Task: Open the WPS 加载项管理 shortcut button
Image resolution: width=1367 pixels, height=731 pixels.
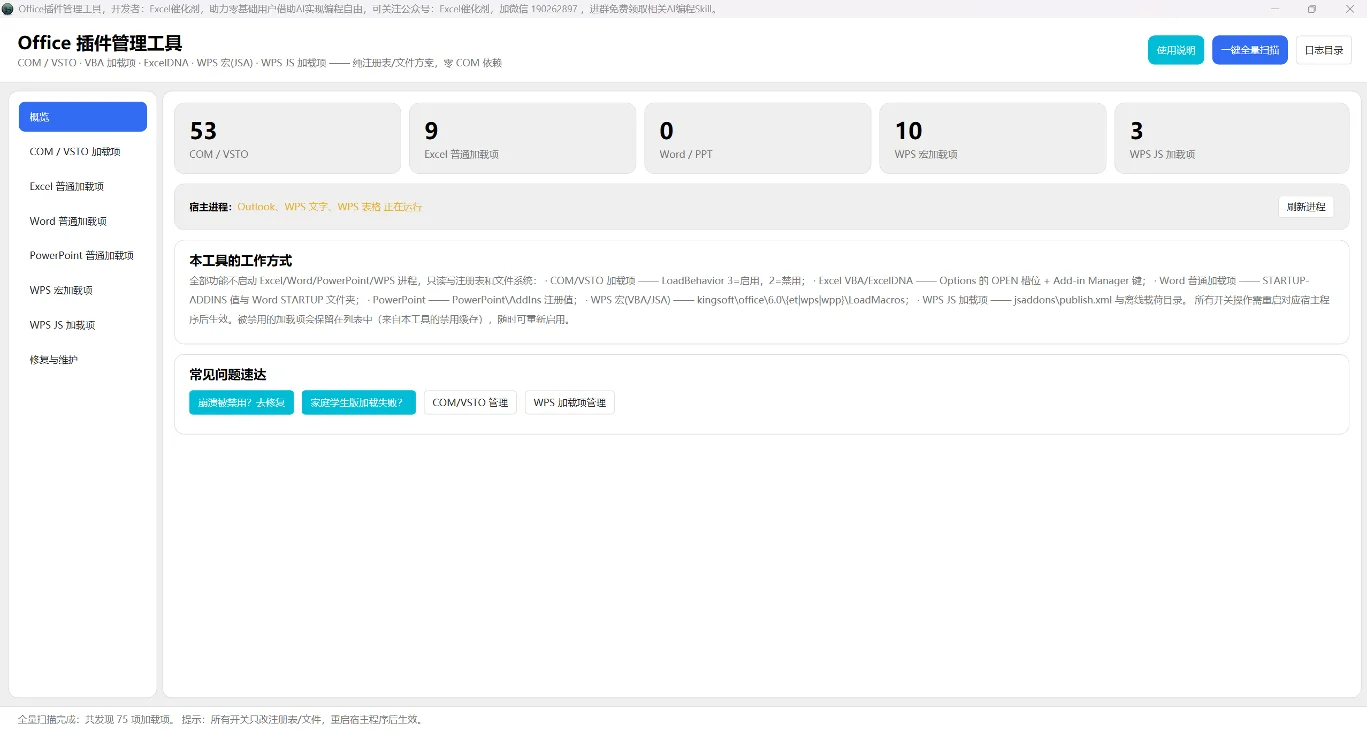Action: click(570, 403)
